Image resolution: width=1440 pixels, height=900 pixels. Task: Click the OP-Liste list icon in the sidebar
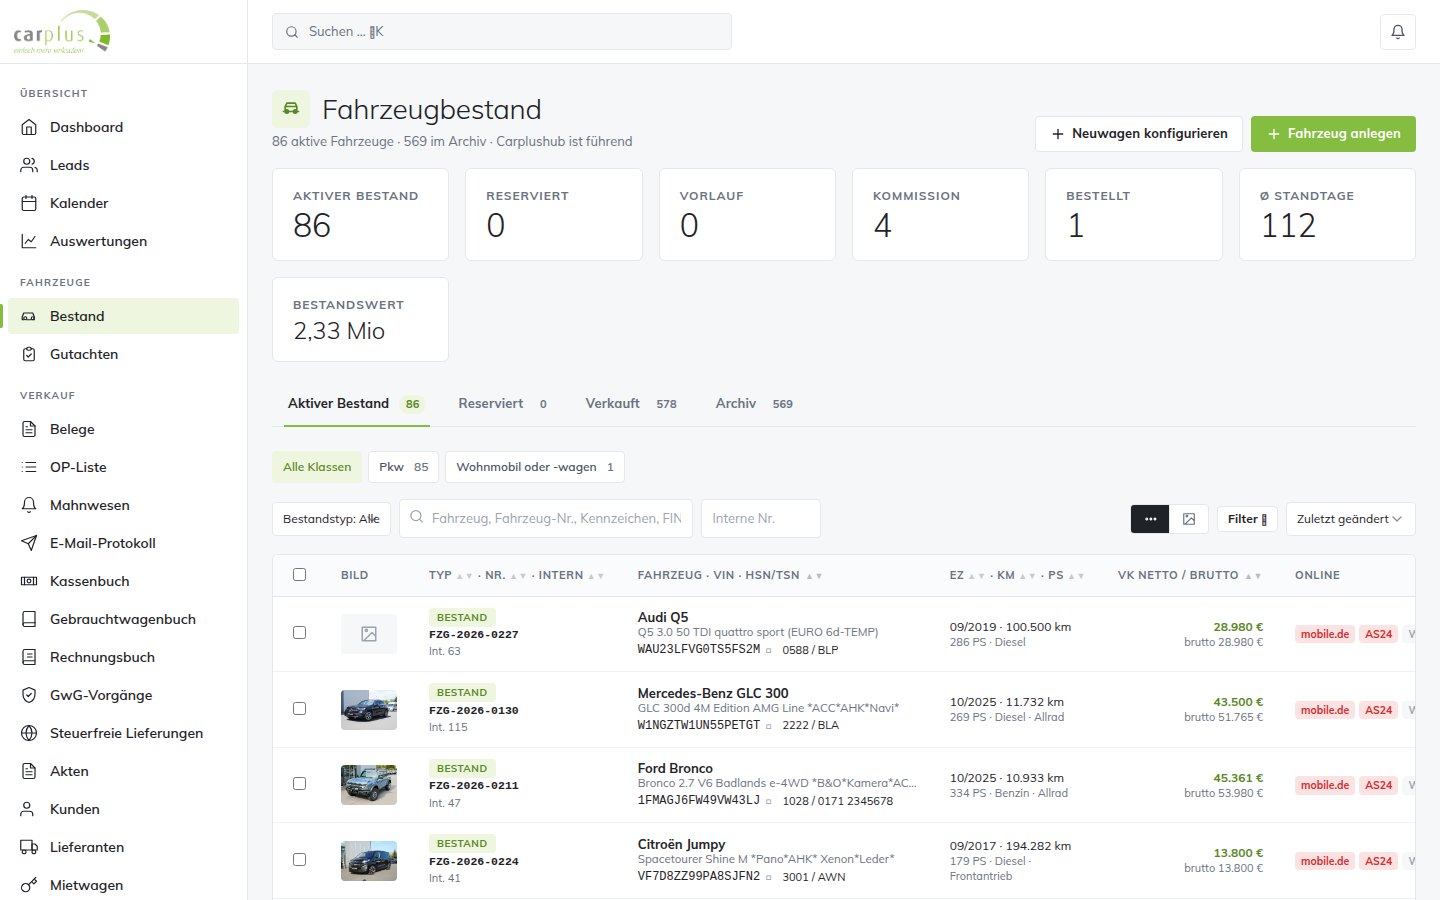[x=29, y=467]
